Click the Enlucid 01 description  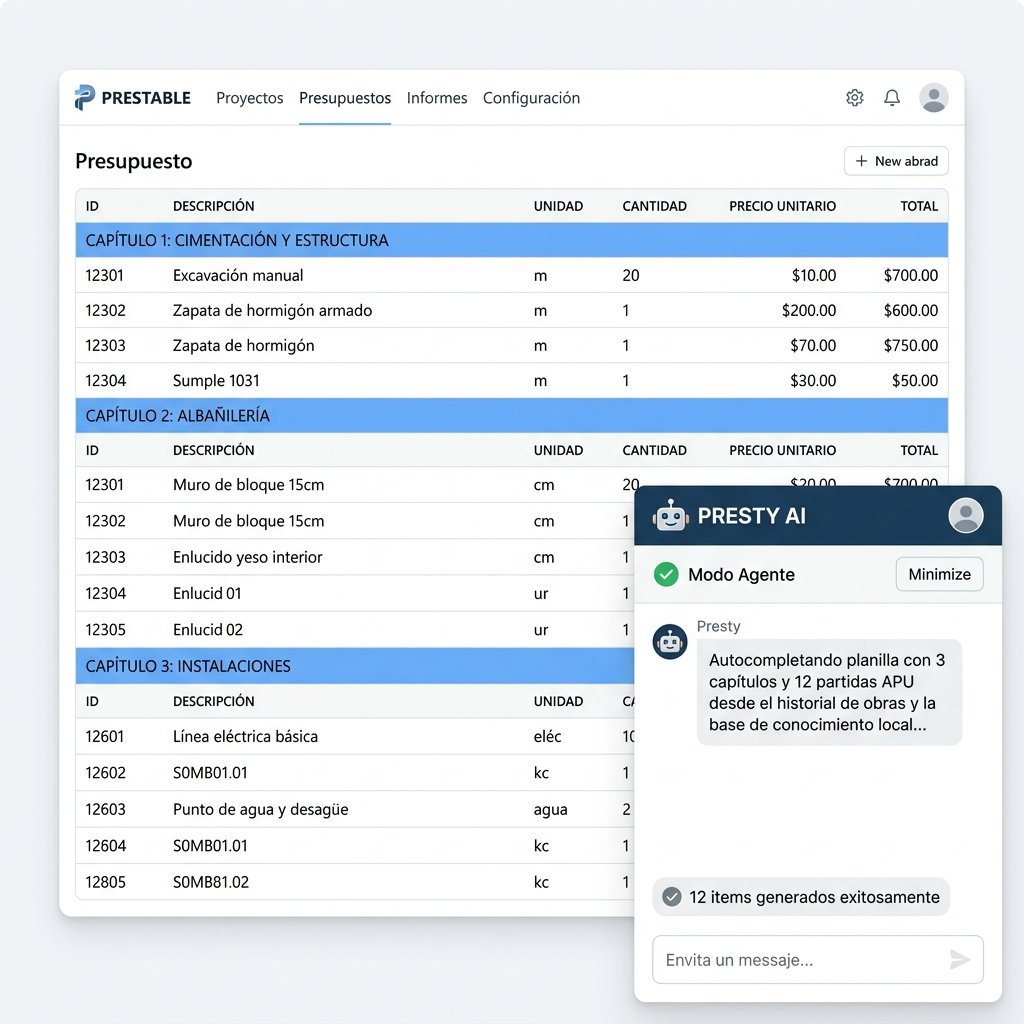tap(207, 594)
